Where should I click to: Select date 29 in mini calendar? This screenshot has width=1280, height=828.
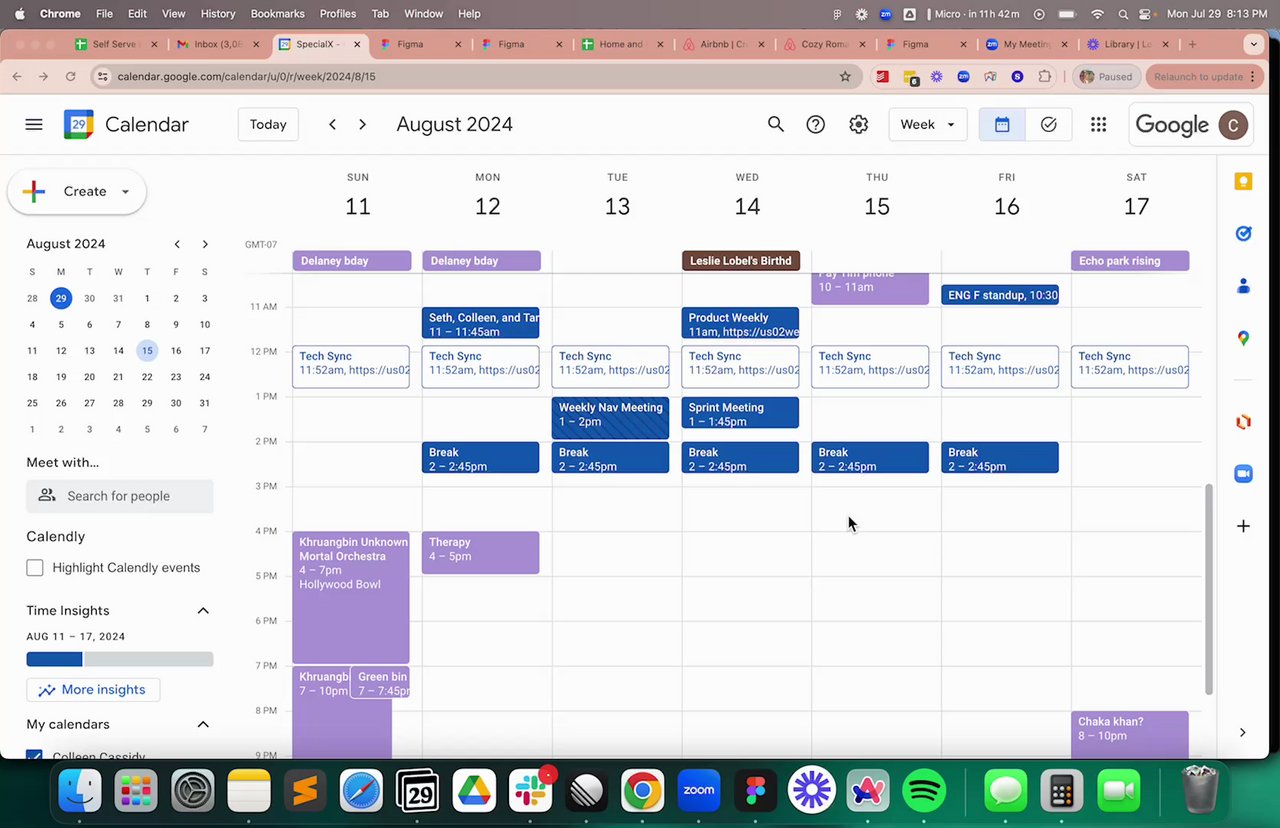click(x=61, y=298)
